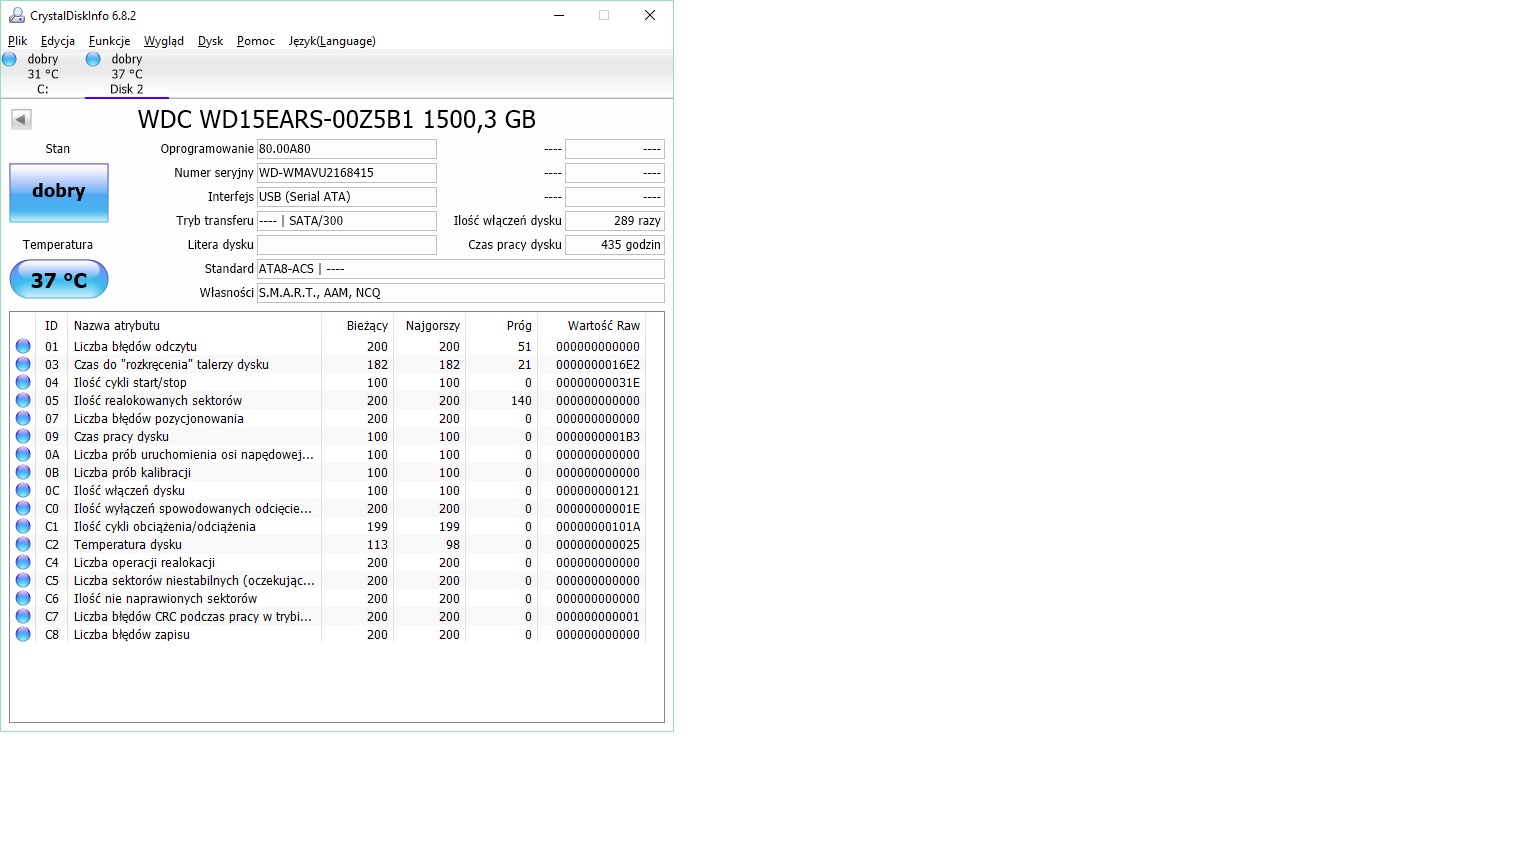
Task: Minimize the CrystalDiskInfo window
Action: click(559, 15)
